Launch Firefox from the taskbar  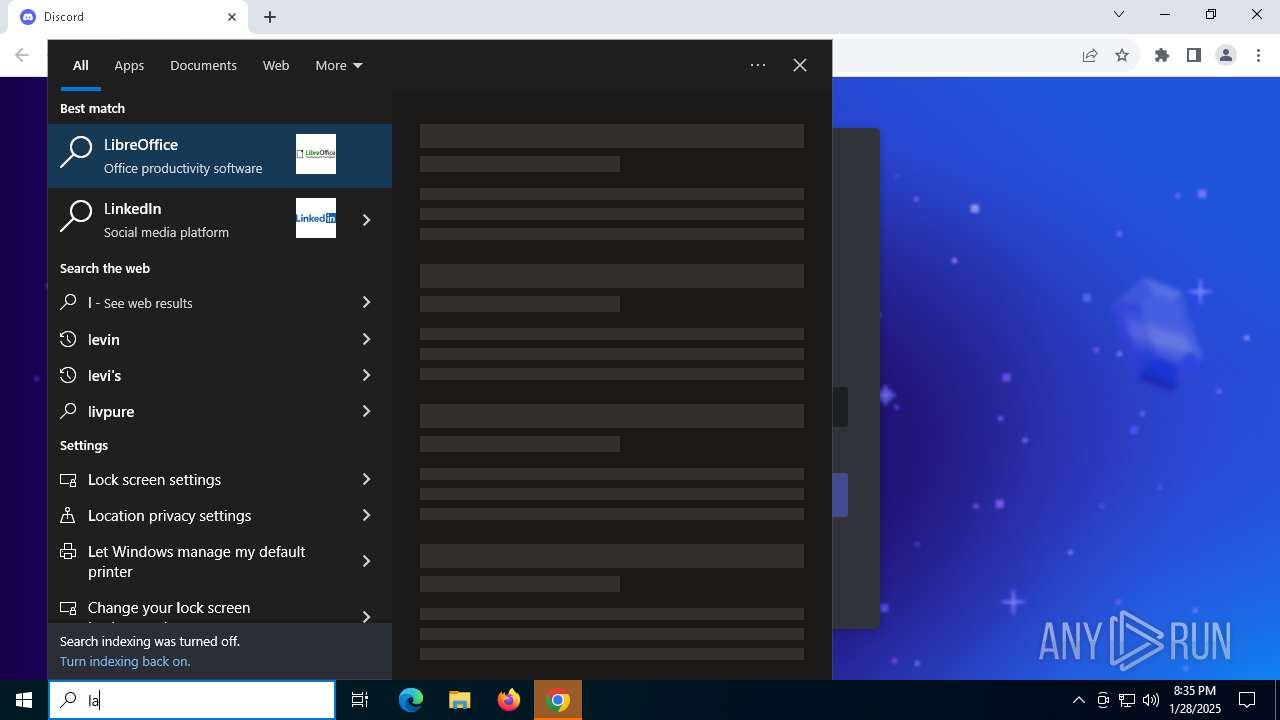point(509,700)
